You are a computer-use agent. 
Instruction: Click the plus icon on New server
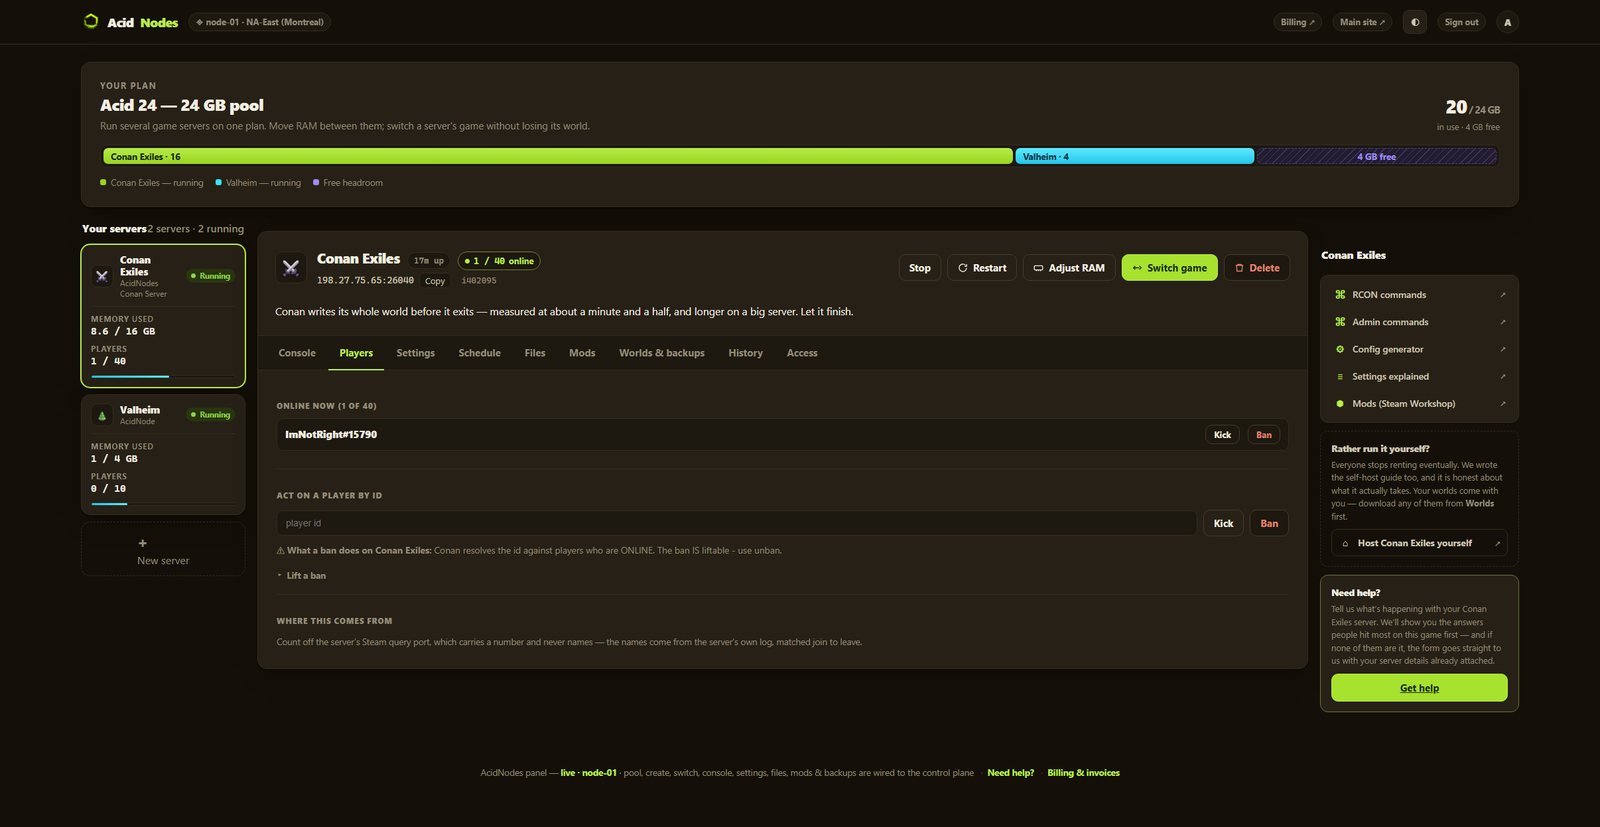pos(143,543)
